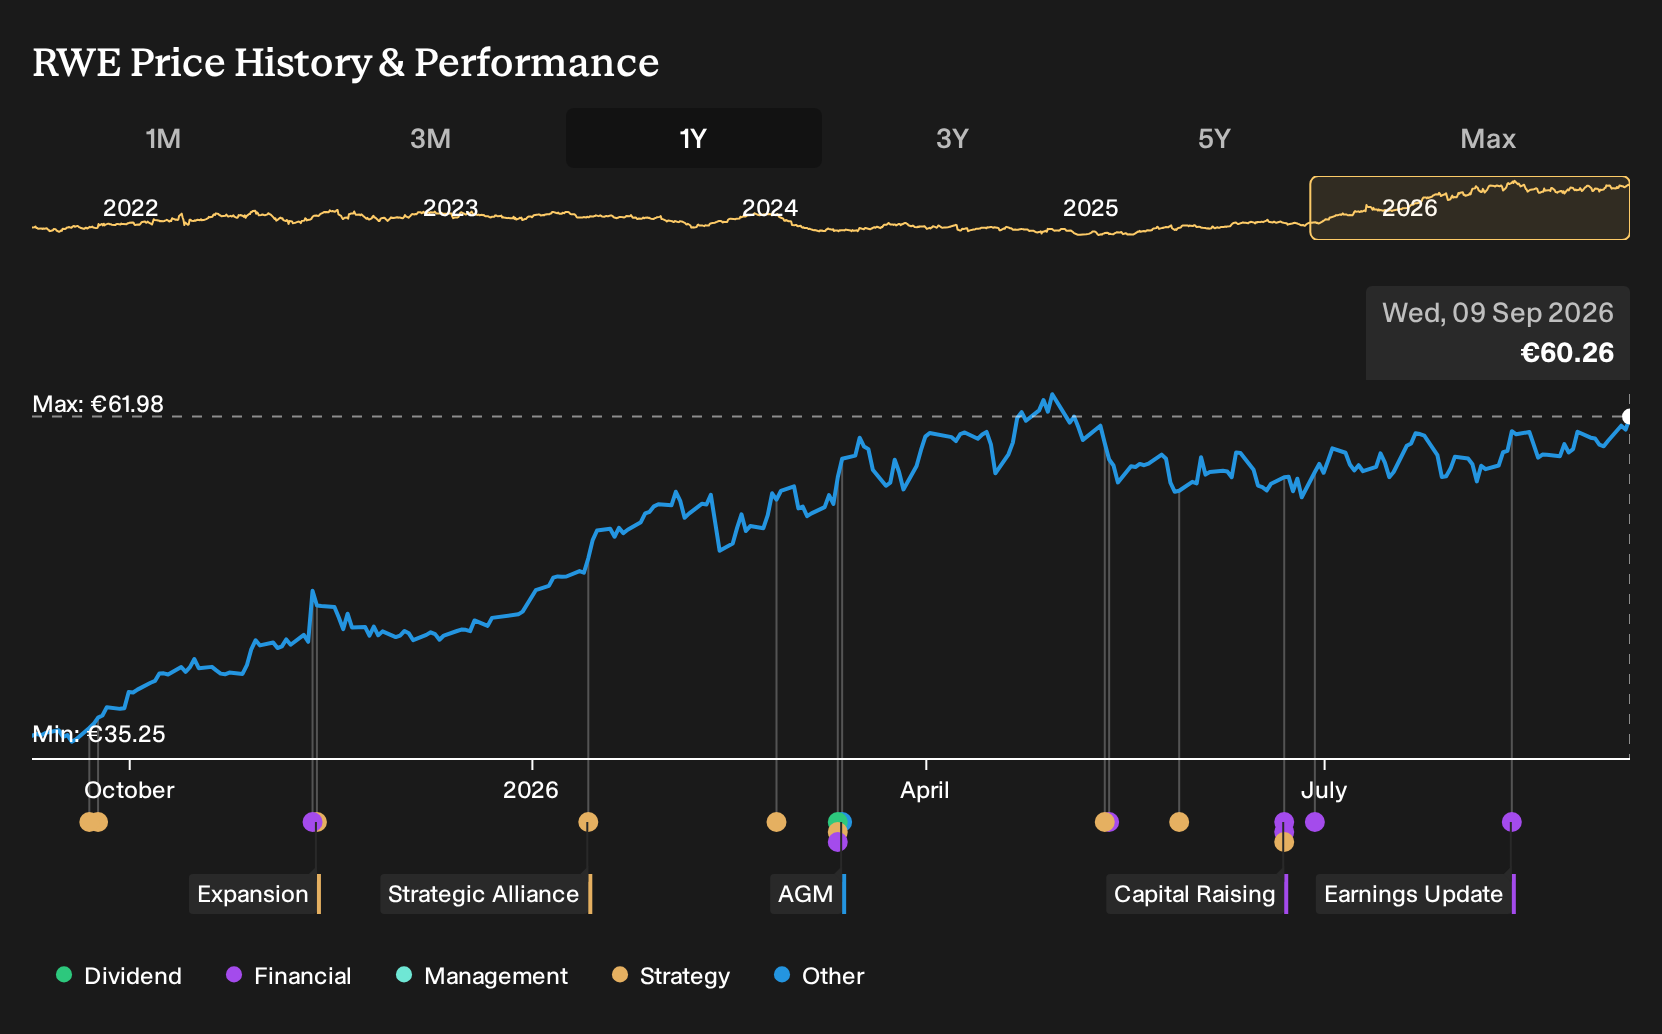Click 2025 in the overview mini chart
The height and width of the screenshot is (1034, 1662).
1090,208
